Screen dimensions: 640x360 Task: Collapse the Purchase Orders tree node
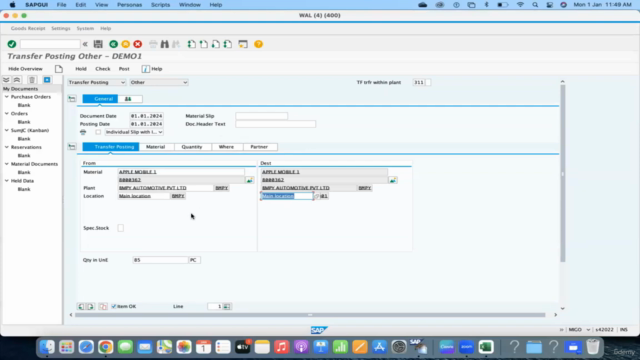(7, 97)
